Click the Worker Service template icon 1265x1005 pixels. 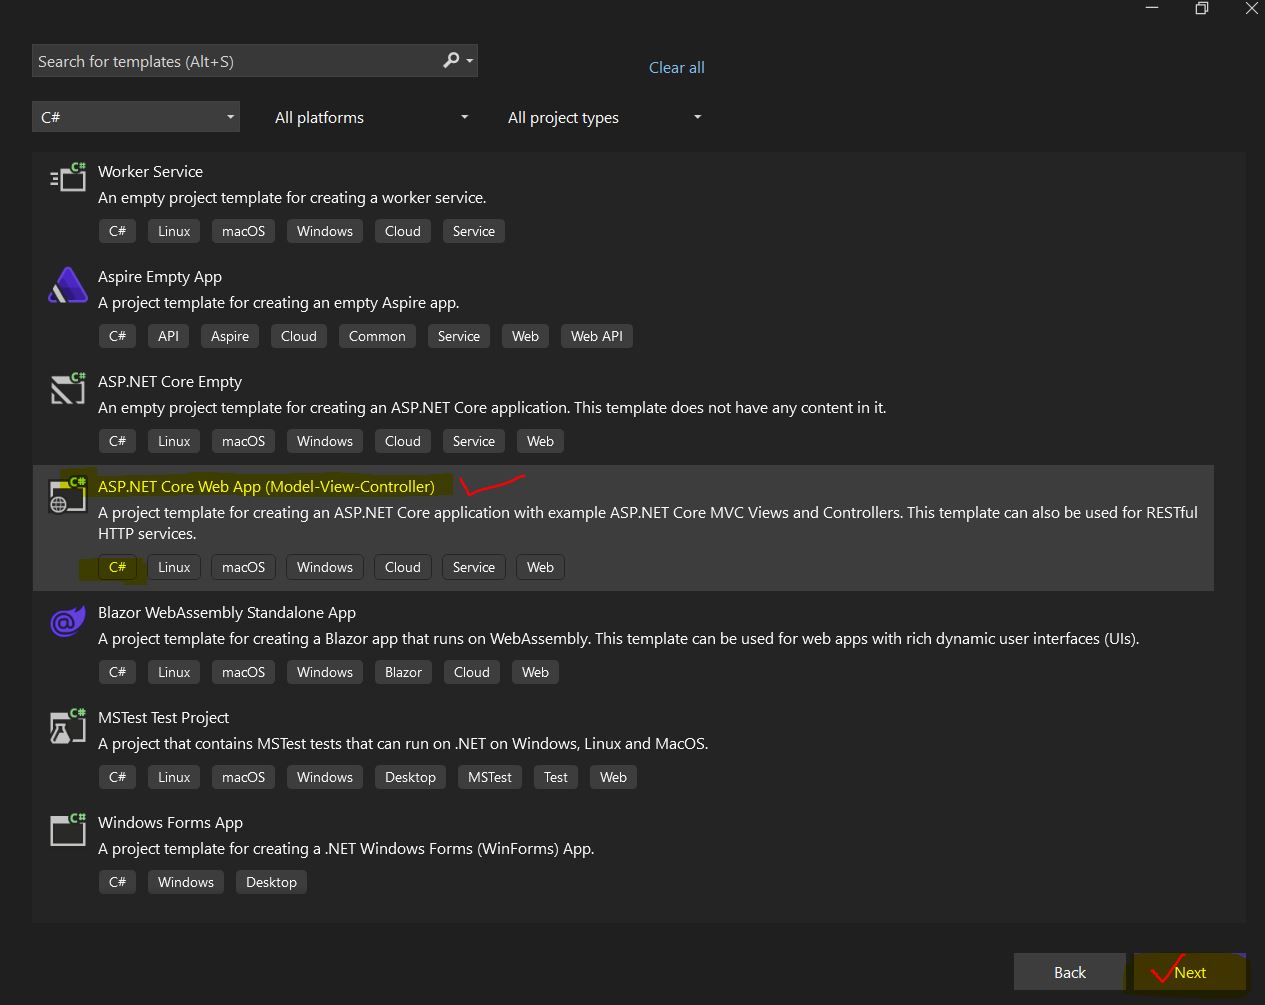coord(68,177)
